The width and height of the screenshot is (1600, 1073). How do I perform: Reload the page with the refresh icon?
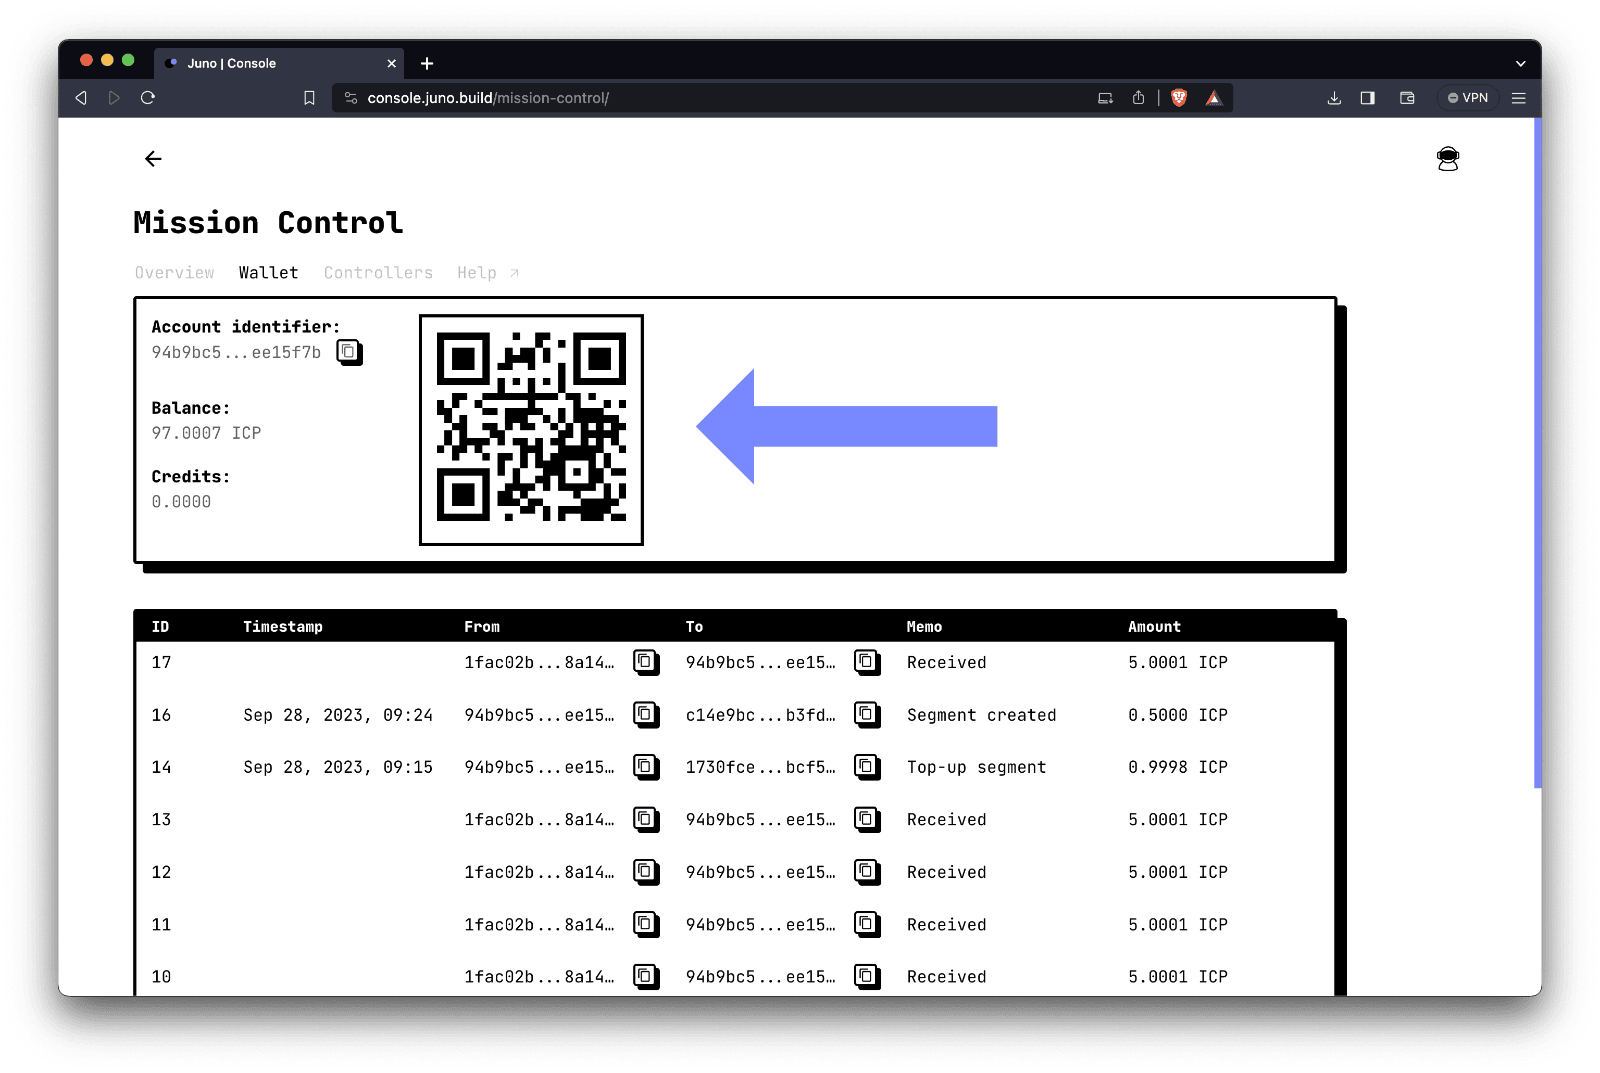click(x=148, y=98)
